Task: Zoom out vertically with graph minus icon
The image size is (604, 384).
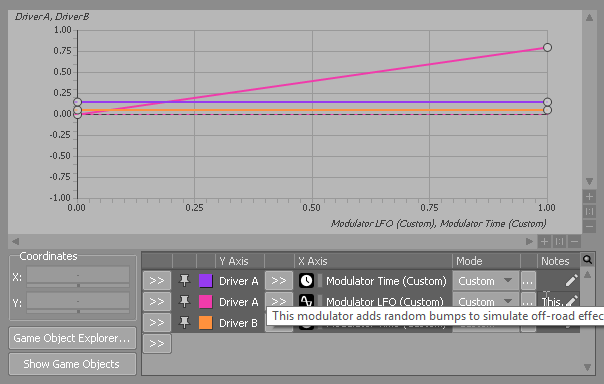Action: (x=589, y=226)
